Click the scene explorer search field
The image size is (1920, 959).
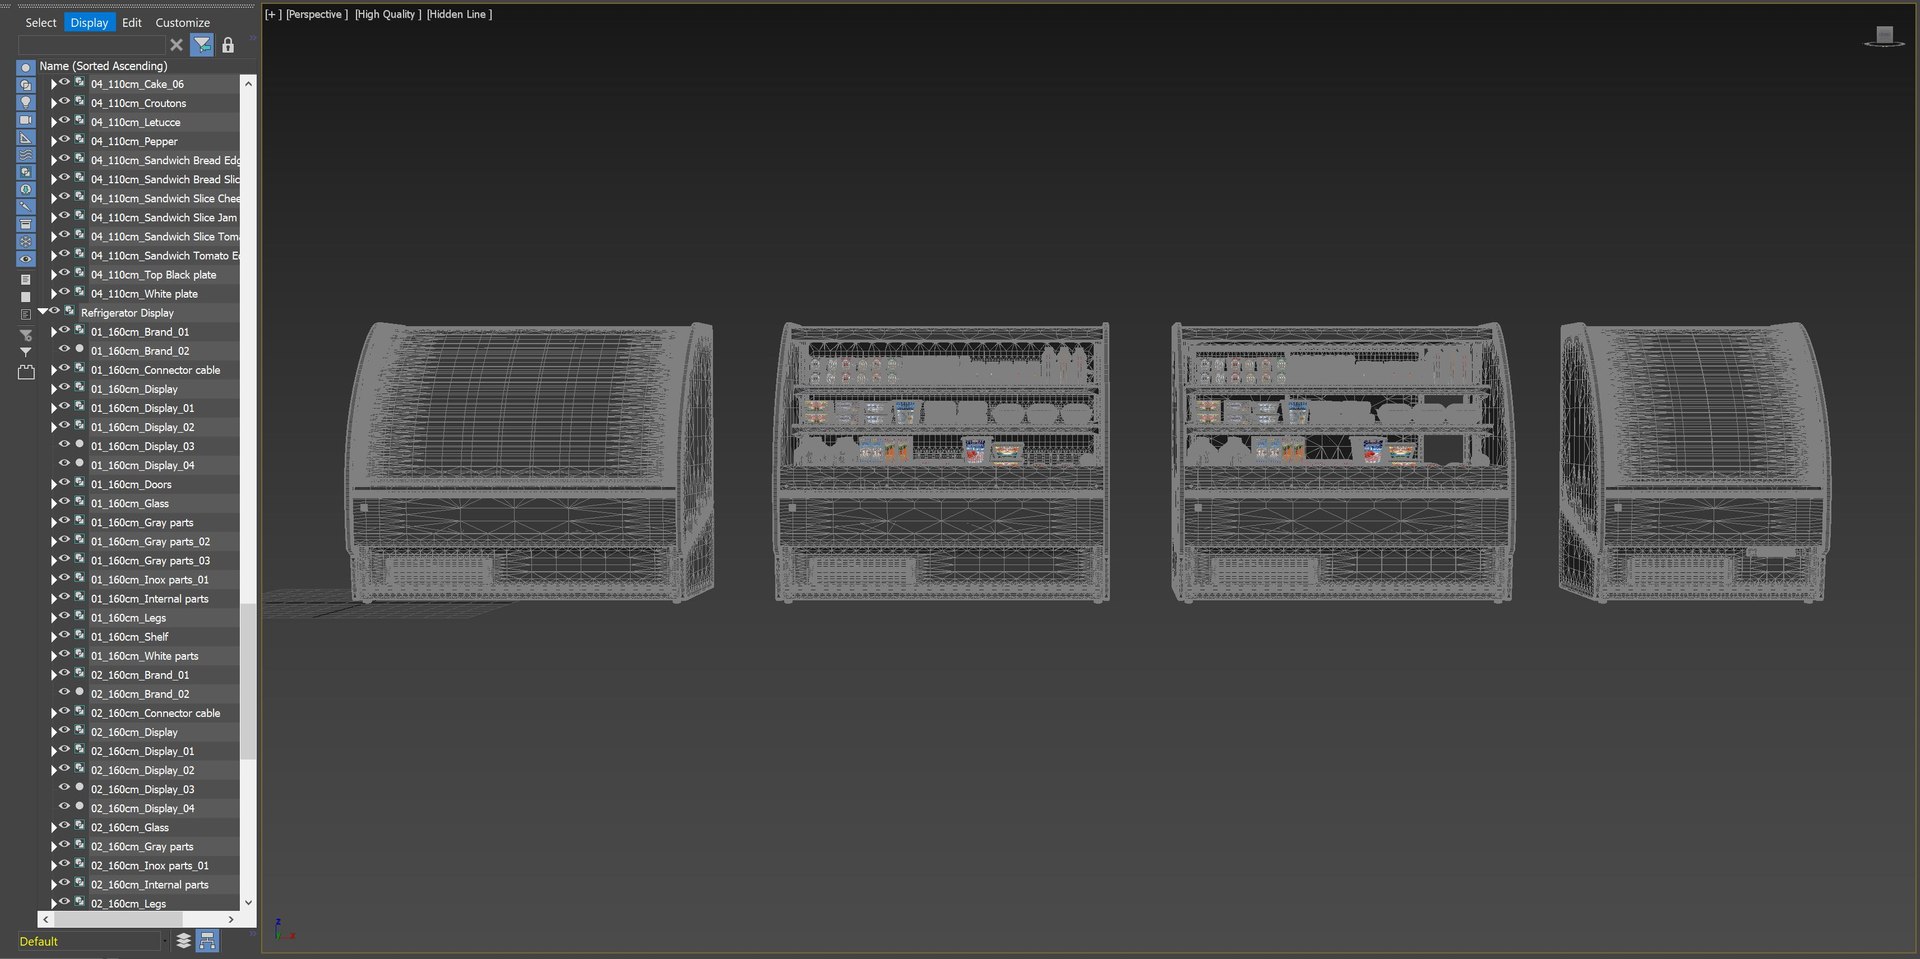coord(91,45)
